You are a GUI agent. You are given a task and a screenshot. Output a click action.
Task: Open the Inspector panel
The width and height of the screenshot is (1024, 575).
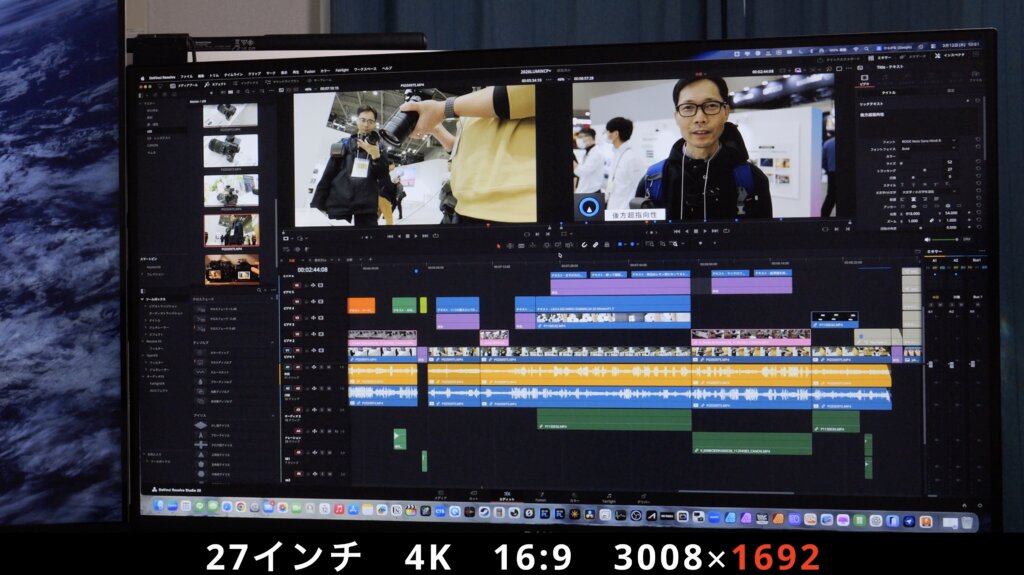coord(952,56)
